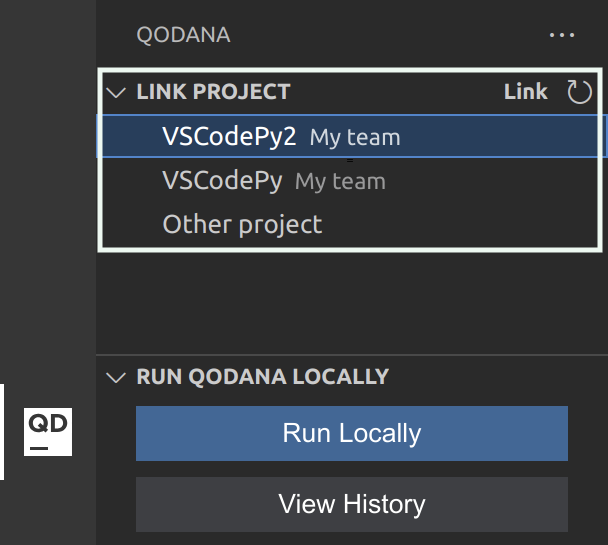The height and width of the screenshot is (545, 608).
Task: Click the My team label beside VSCodePy
Action: click(340, 182)
